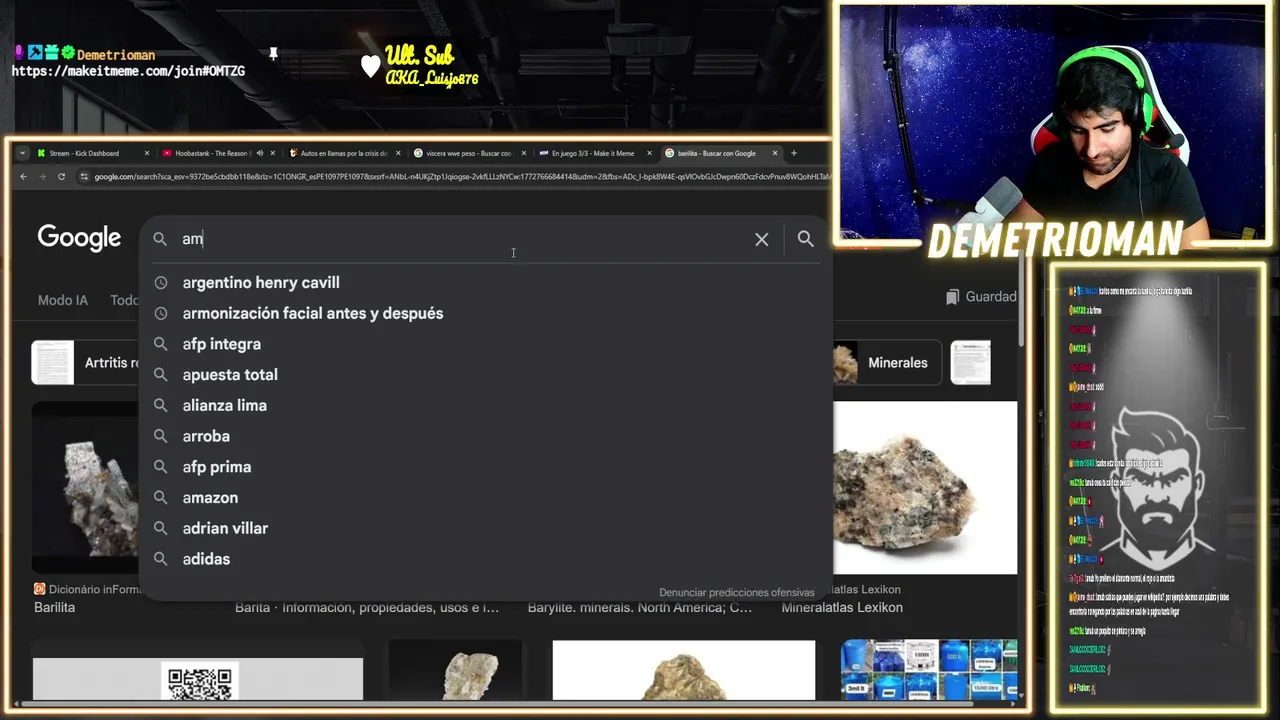This screenshot has height=720, width=1280.
Task: Click the Barilita result caption
Action: point(54,607)
